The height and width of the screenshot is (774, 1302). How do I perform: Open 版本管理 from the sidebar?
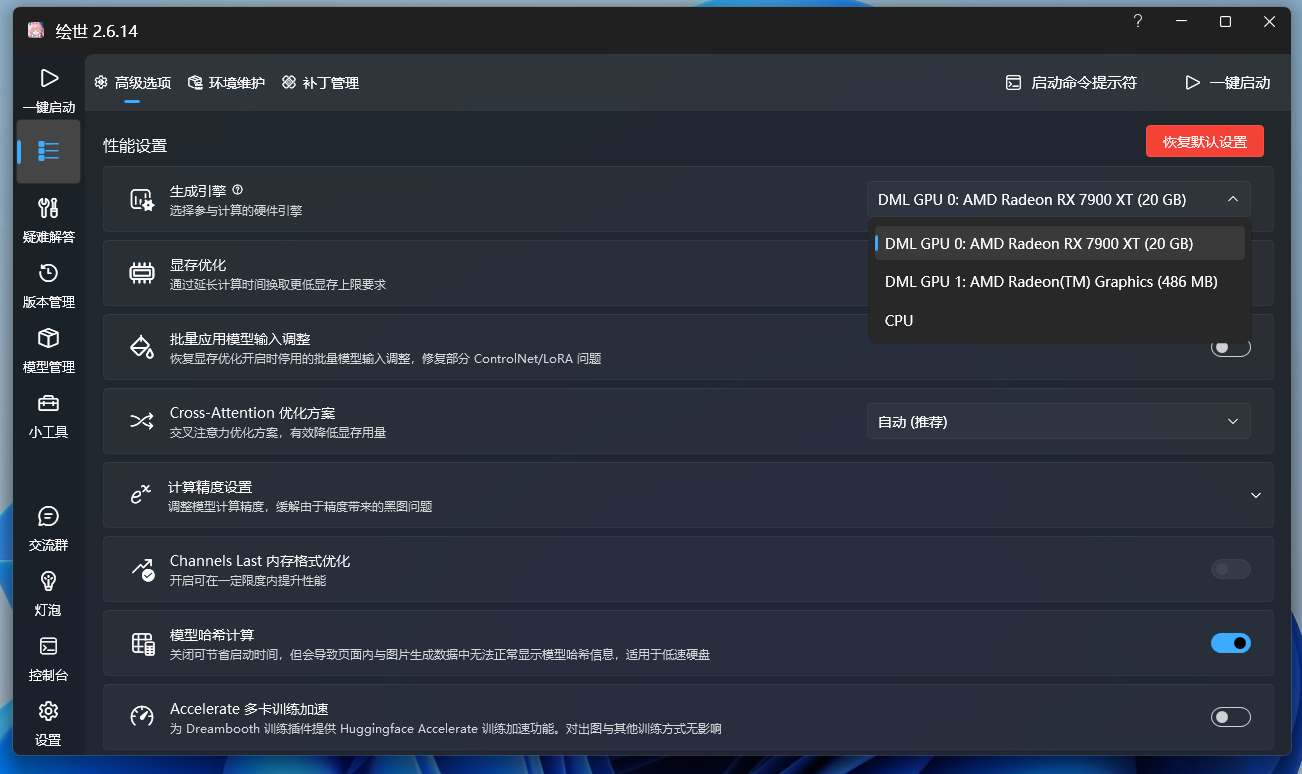(x=47, y=282)
